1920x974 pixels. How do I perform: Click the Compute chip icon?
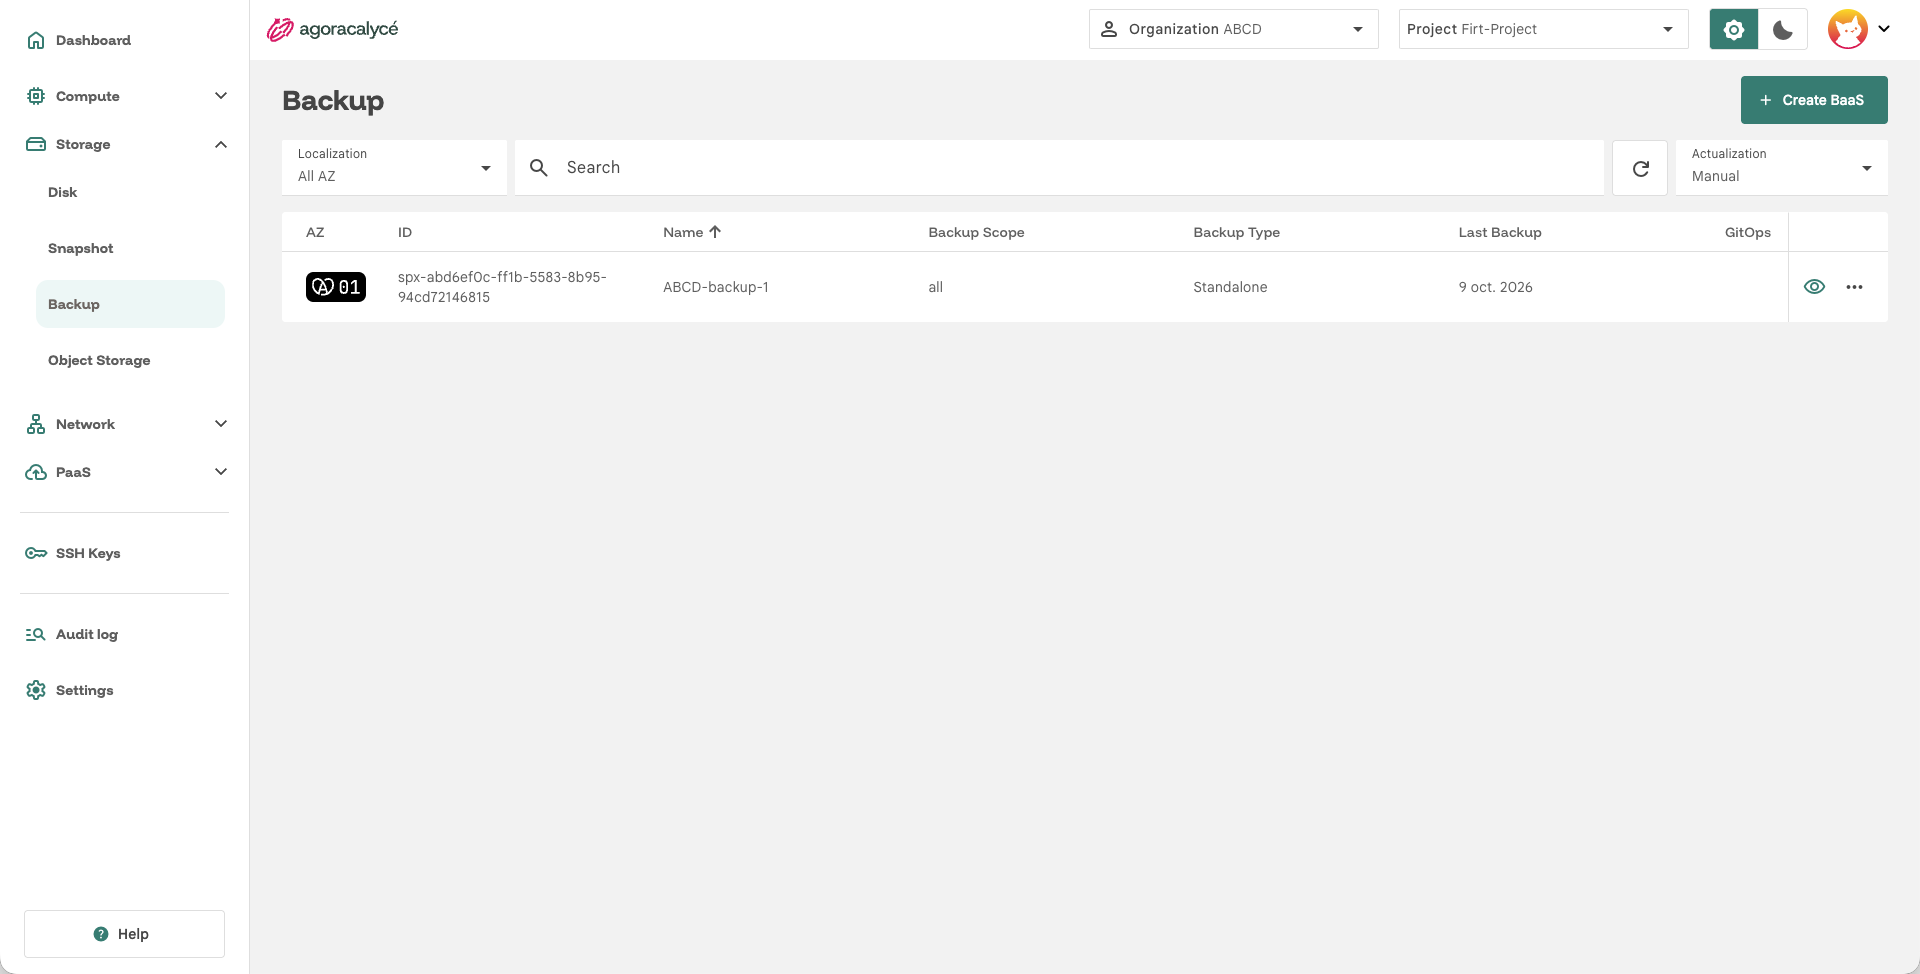[36, 96]
